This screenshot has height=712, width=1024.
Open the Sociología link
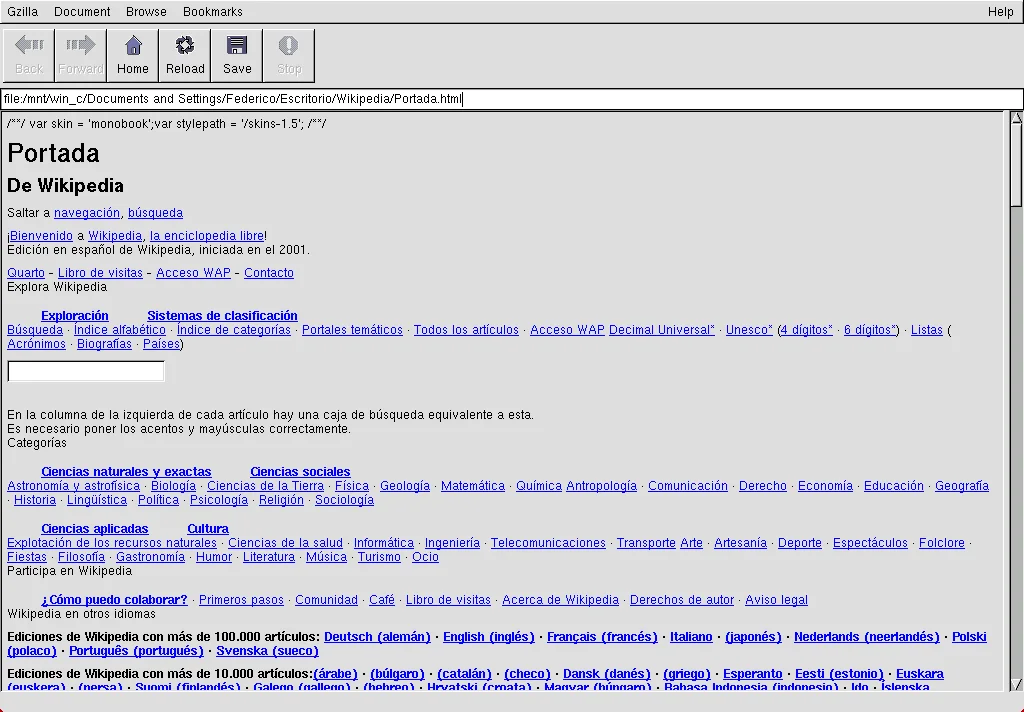click(345, 500)
